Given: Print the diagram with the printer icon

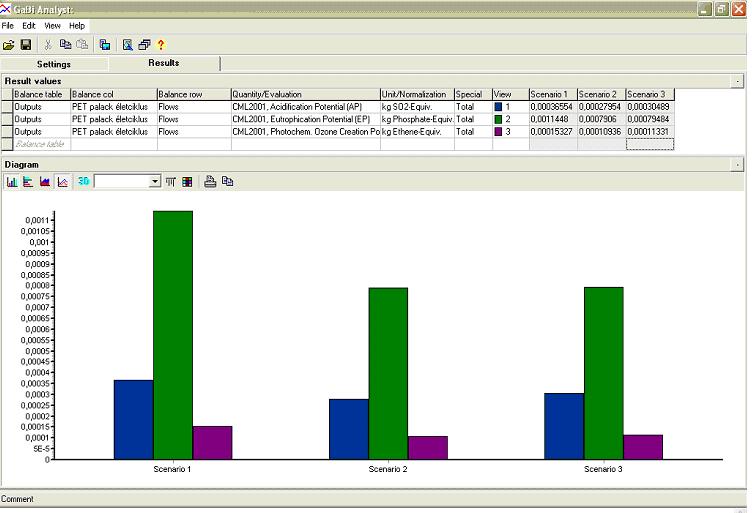Looking at the screenshot, I should coord(210,181).
